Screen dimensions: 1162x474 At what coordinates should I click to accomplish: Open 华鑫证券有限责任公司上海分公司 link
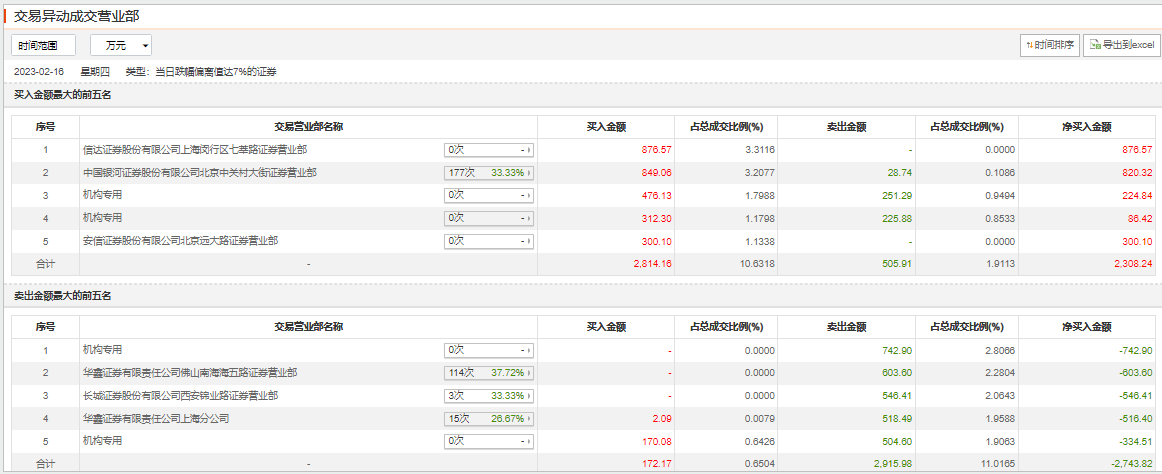[156, 419]
